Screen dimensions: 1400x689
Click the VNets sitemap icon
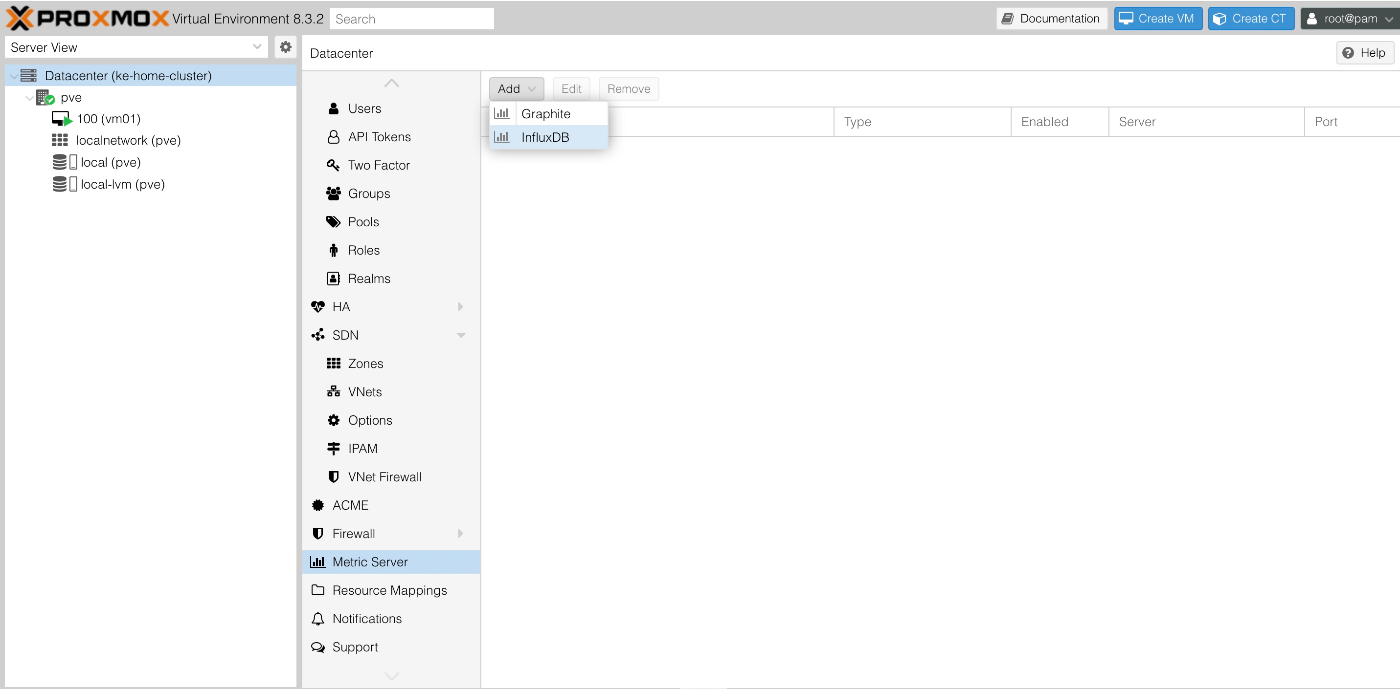coord(334,392)
